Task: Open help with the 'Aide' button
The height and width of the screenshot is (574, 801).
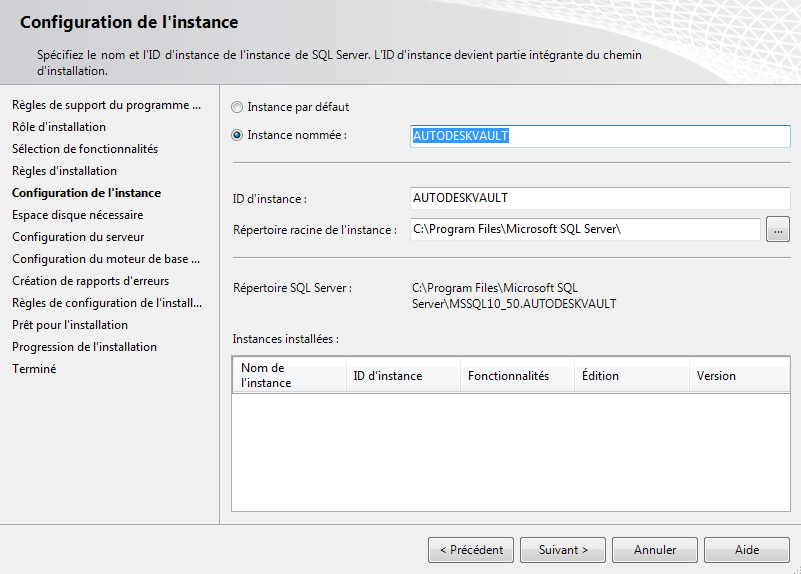Action: click(747, 550)
